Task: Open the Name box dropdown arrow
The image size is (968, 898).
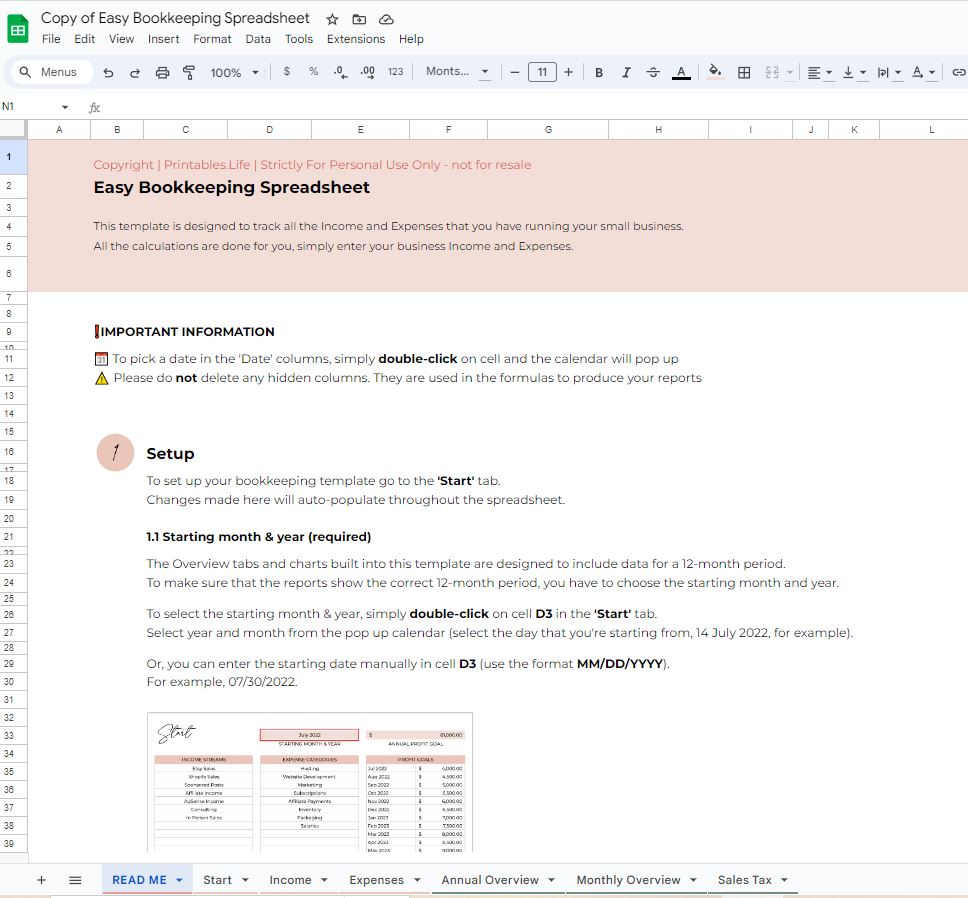Action: coord(65,107)
